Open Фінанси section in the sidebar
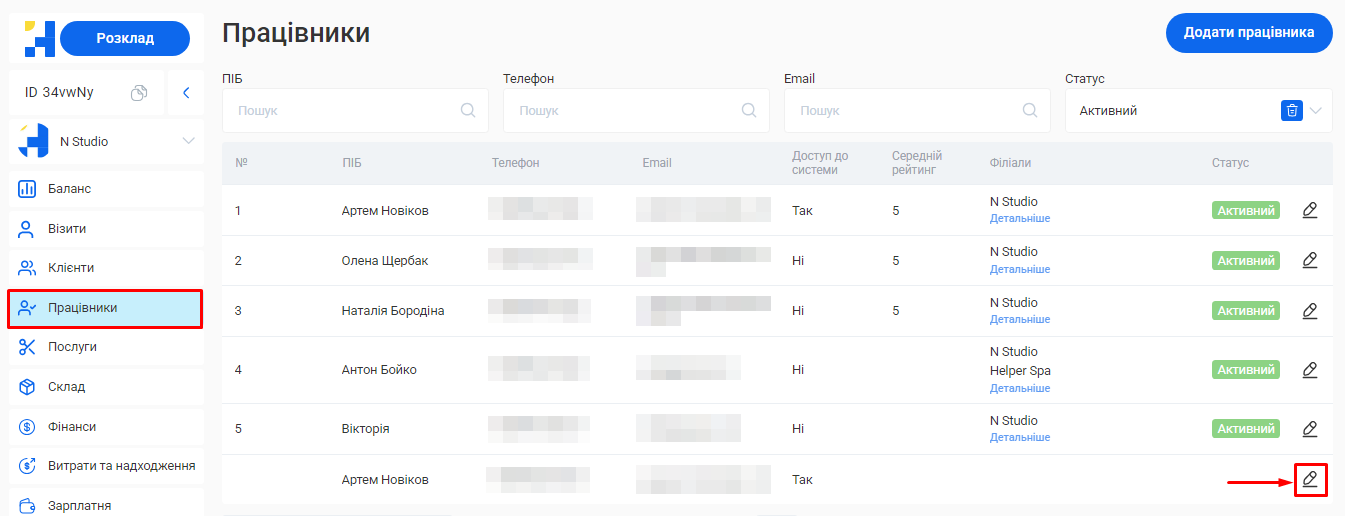 (72, 427)
